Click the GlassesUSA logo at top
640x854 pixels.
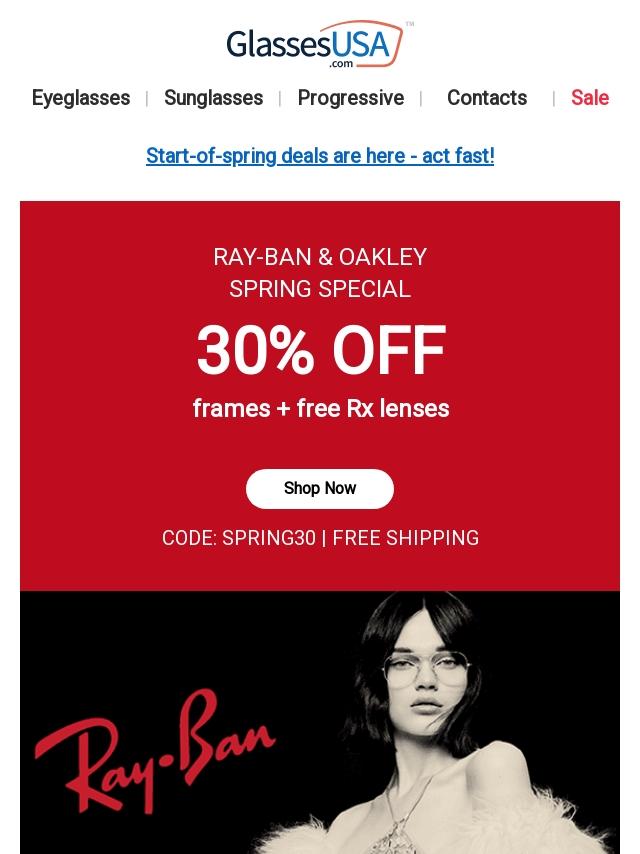300,44
